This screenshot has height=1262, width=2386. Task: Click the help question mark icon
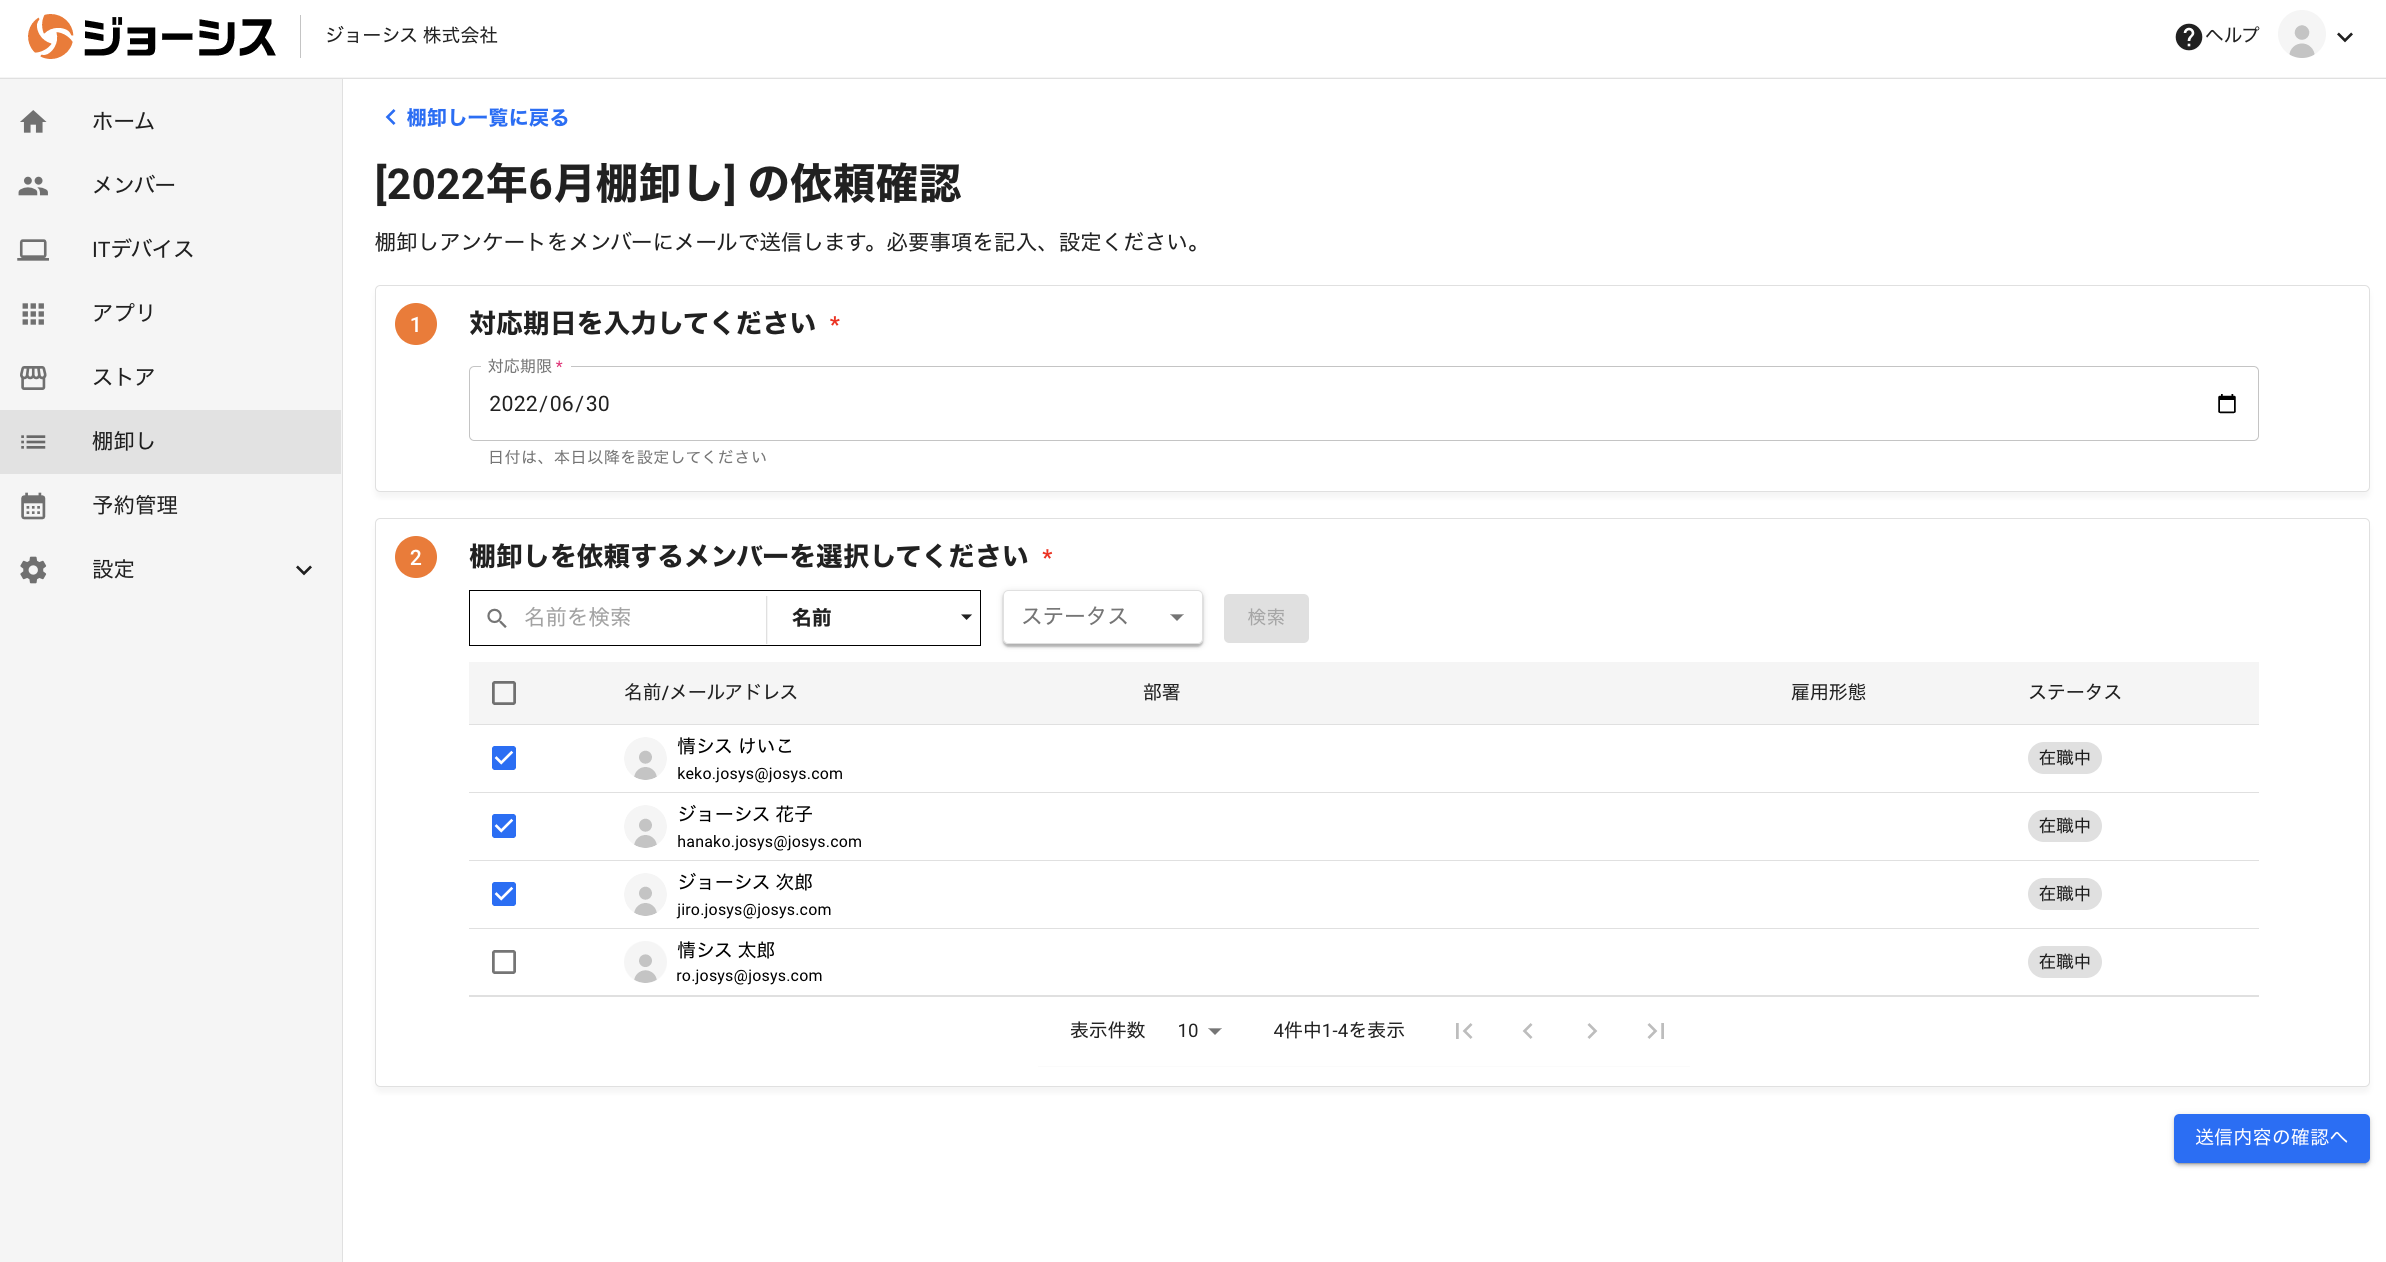(x=2188, y=36)
